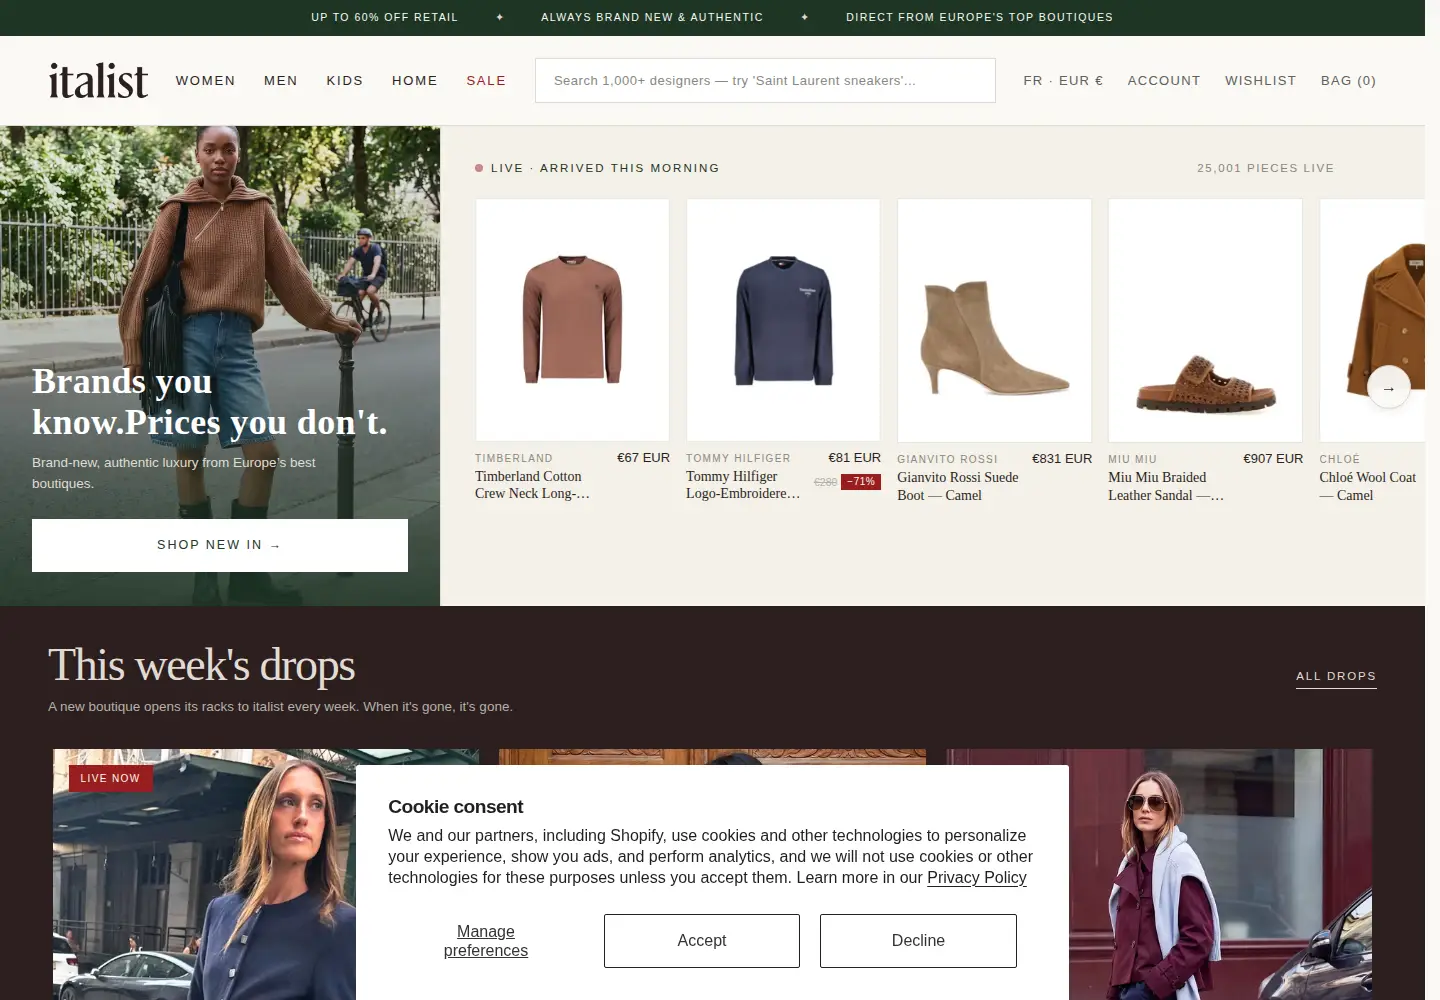This screenshot has height=1000, width=1440.
Task: Click the Chloé Wool Coat — Camel title
Action: pos(1367,486)
